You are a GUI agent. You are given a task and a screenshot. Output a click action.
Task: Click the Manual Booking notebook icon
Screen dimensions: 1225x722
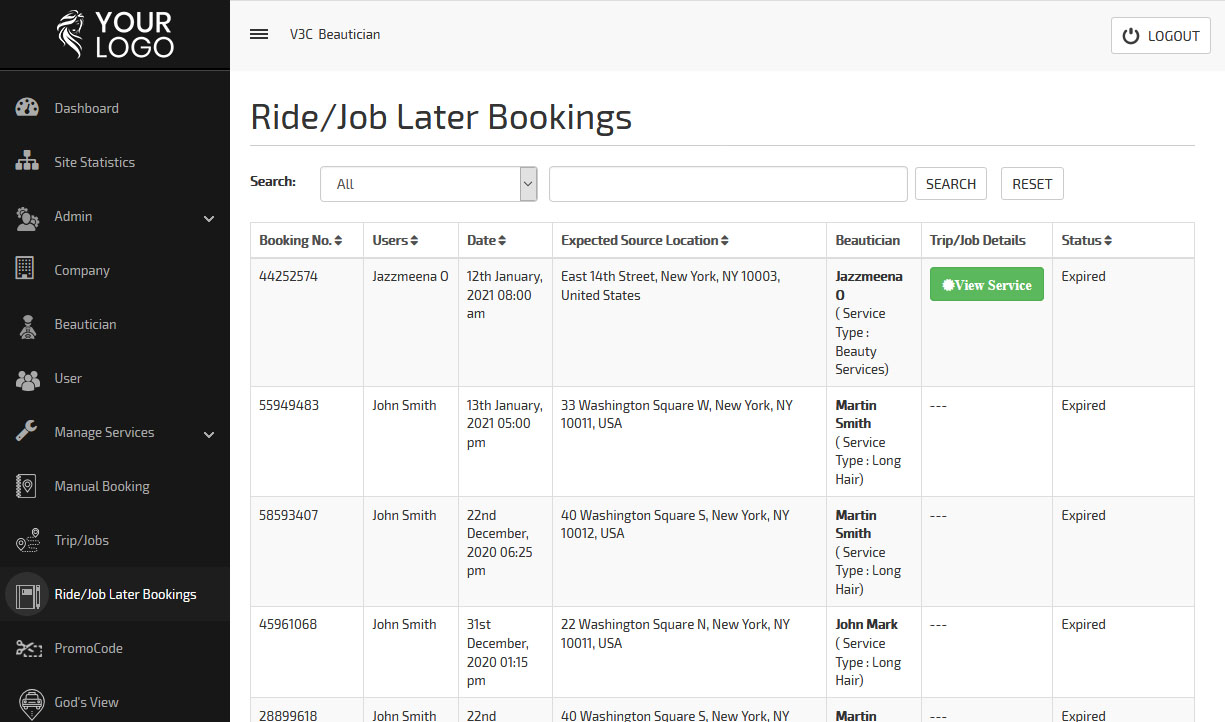[26, 486]
